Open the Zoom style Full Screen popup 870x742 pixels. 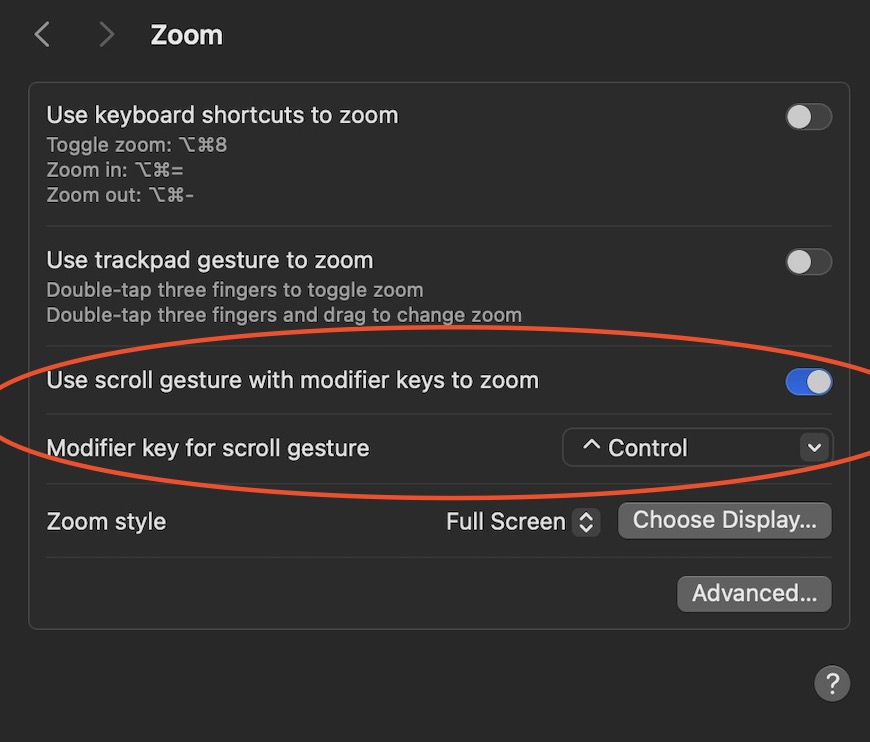(x=523, y=522)
